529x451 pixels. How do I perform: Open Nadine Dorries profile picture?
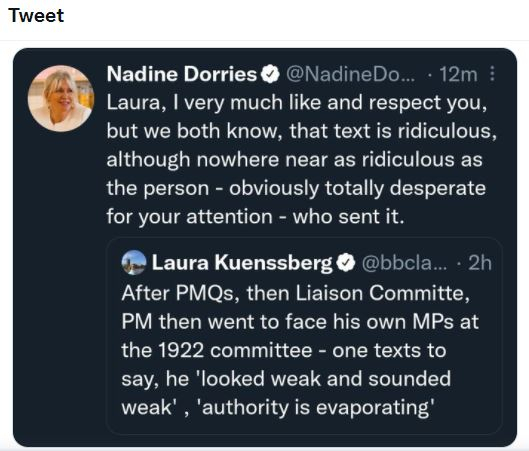pyautogui.click(x=61, y=98)
